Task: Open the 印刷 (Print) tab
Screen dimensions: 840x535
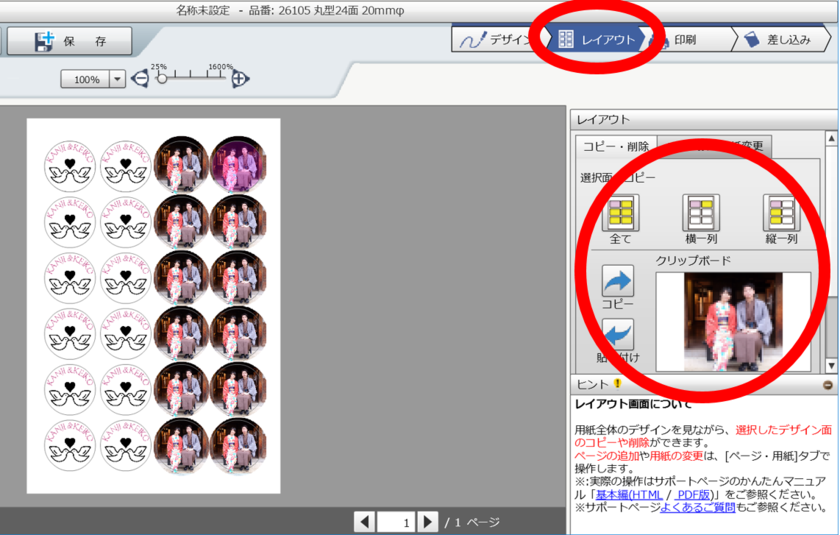Action: coord(683,40)
